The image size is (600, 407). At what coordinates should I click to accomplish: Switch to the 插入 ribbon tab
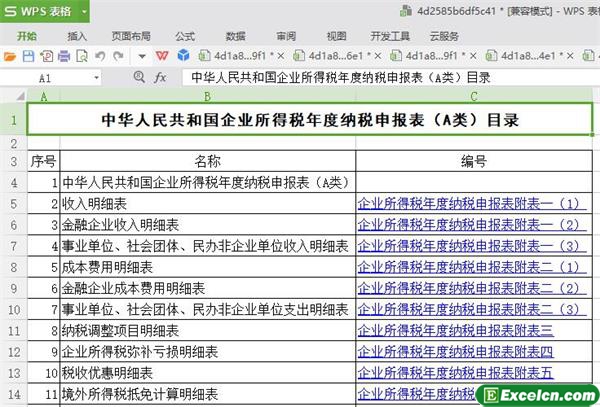point(77,35)
